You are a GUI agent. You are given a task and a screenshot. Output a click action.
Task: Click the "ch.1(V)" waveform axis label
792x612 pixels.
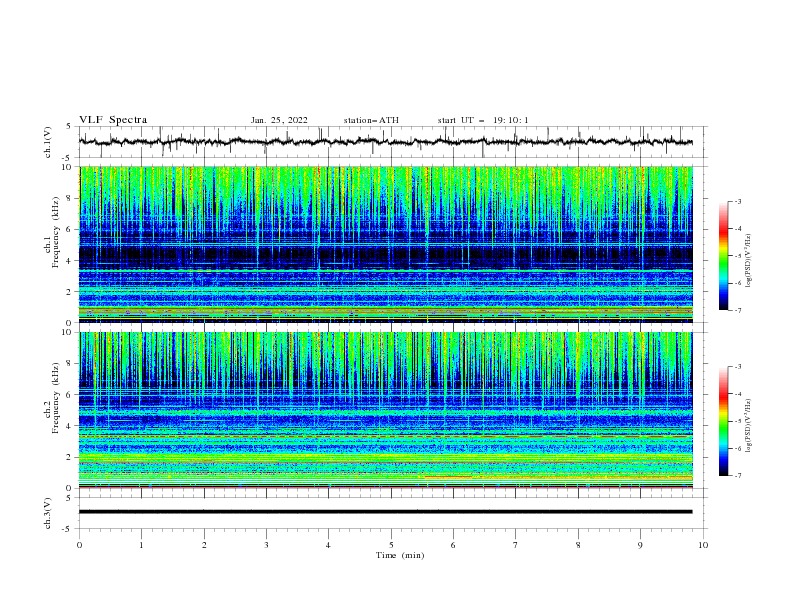(x=48, y=142)
